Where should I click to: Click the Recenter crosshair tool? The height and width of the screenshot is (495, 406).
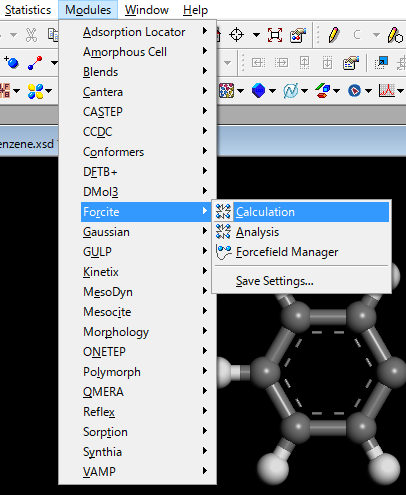click(237, 35)
